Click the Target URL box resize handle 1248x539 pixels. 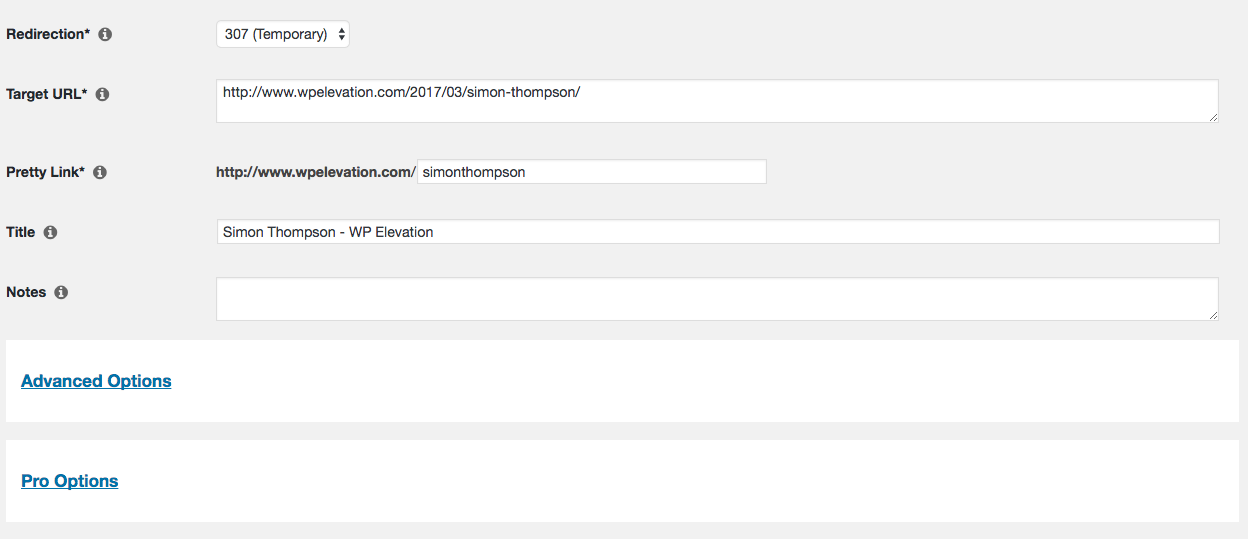click(1213, 117)
